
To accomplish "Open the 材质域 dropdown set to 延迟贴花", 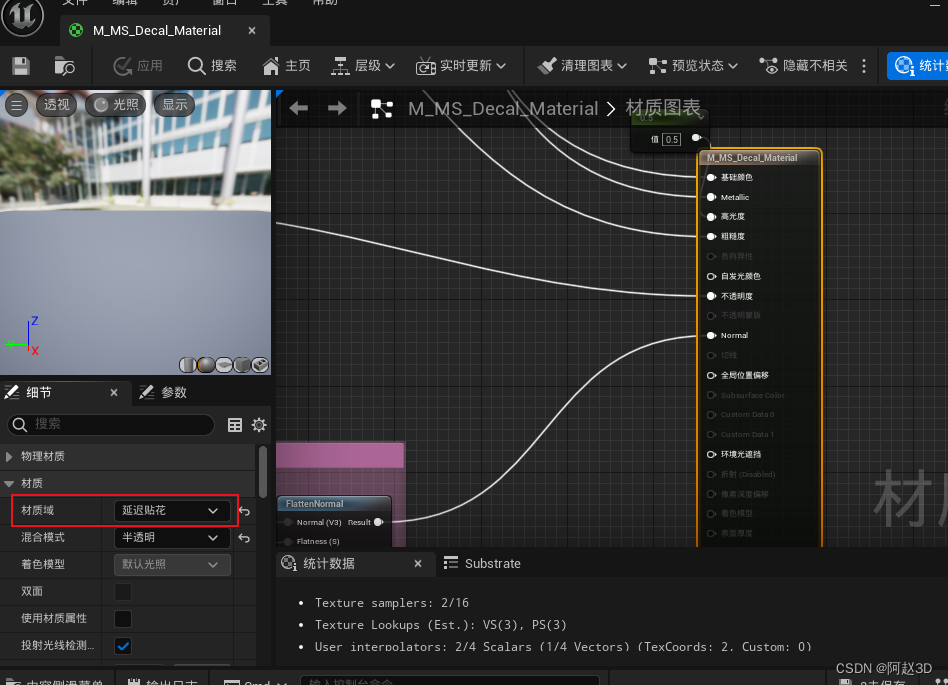I will coord(171,511).
